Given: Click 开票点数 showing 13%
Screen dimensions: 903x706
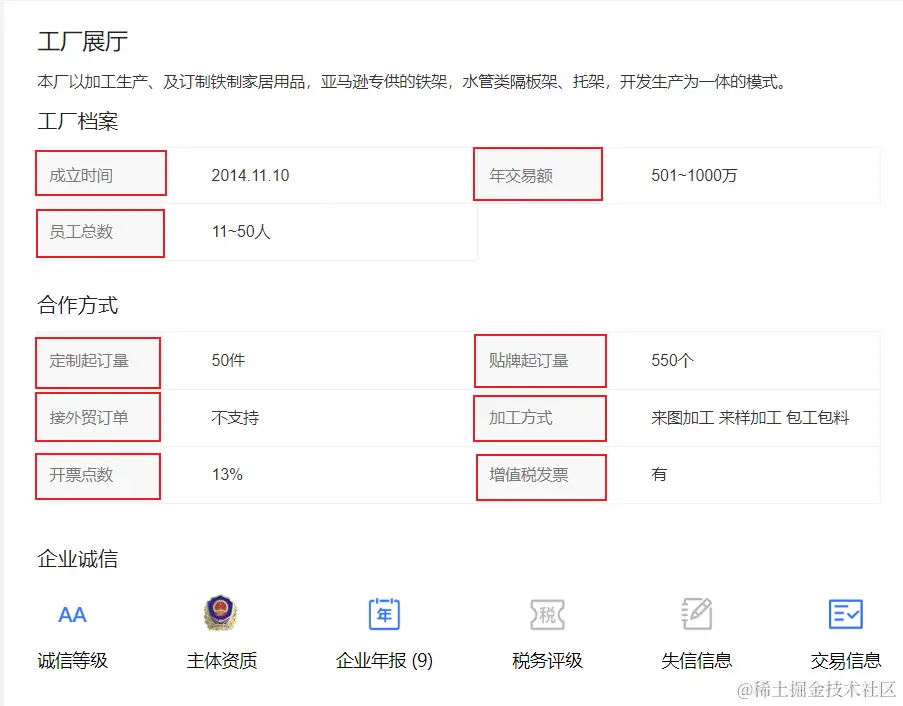Looking at the screenshot, I should pyautogui.click(x=97, y=476).
